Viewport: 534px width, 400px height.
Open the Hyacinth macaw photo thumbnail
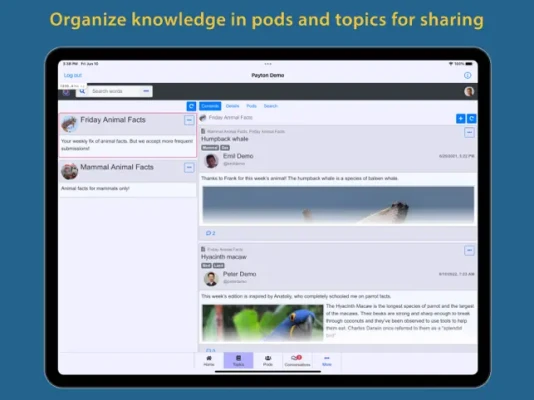[263, 323]
